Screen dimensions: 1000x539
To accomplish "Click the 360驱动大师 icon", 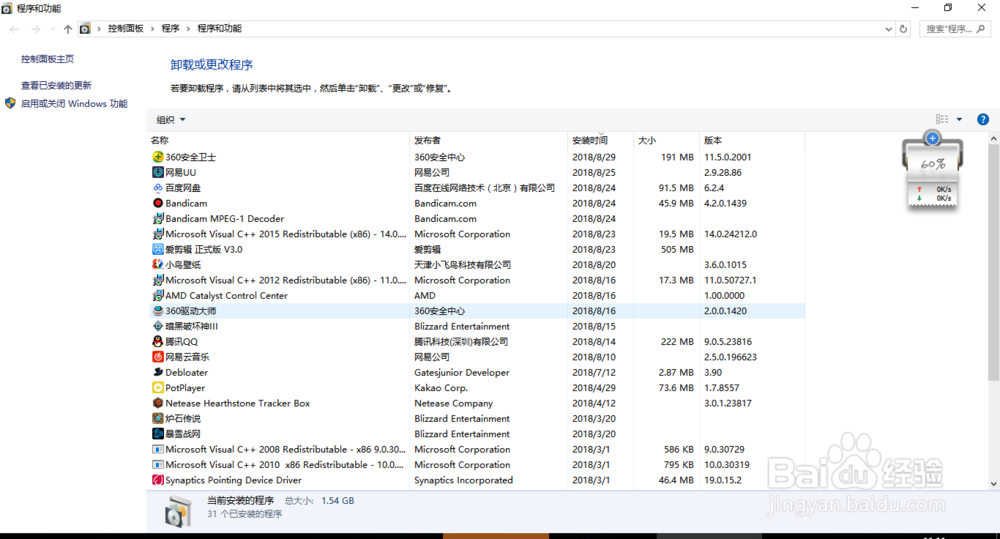I will (x=158, y=311).
